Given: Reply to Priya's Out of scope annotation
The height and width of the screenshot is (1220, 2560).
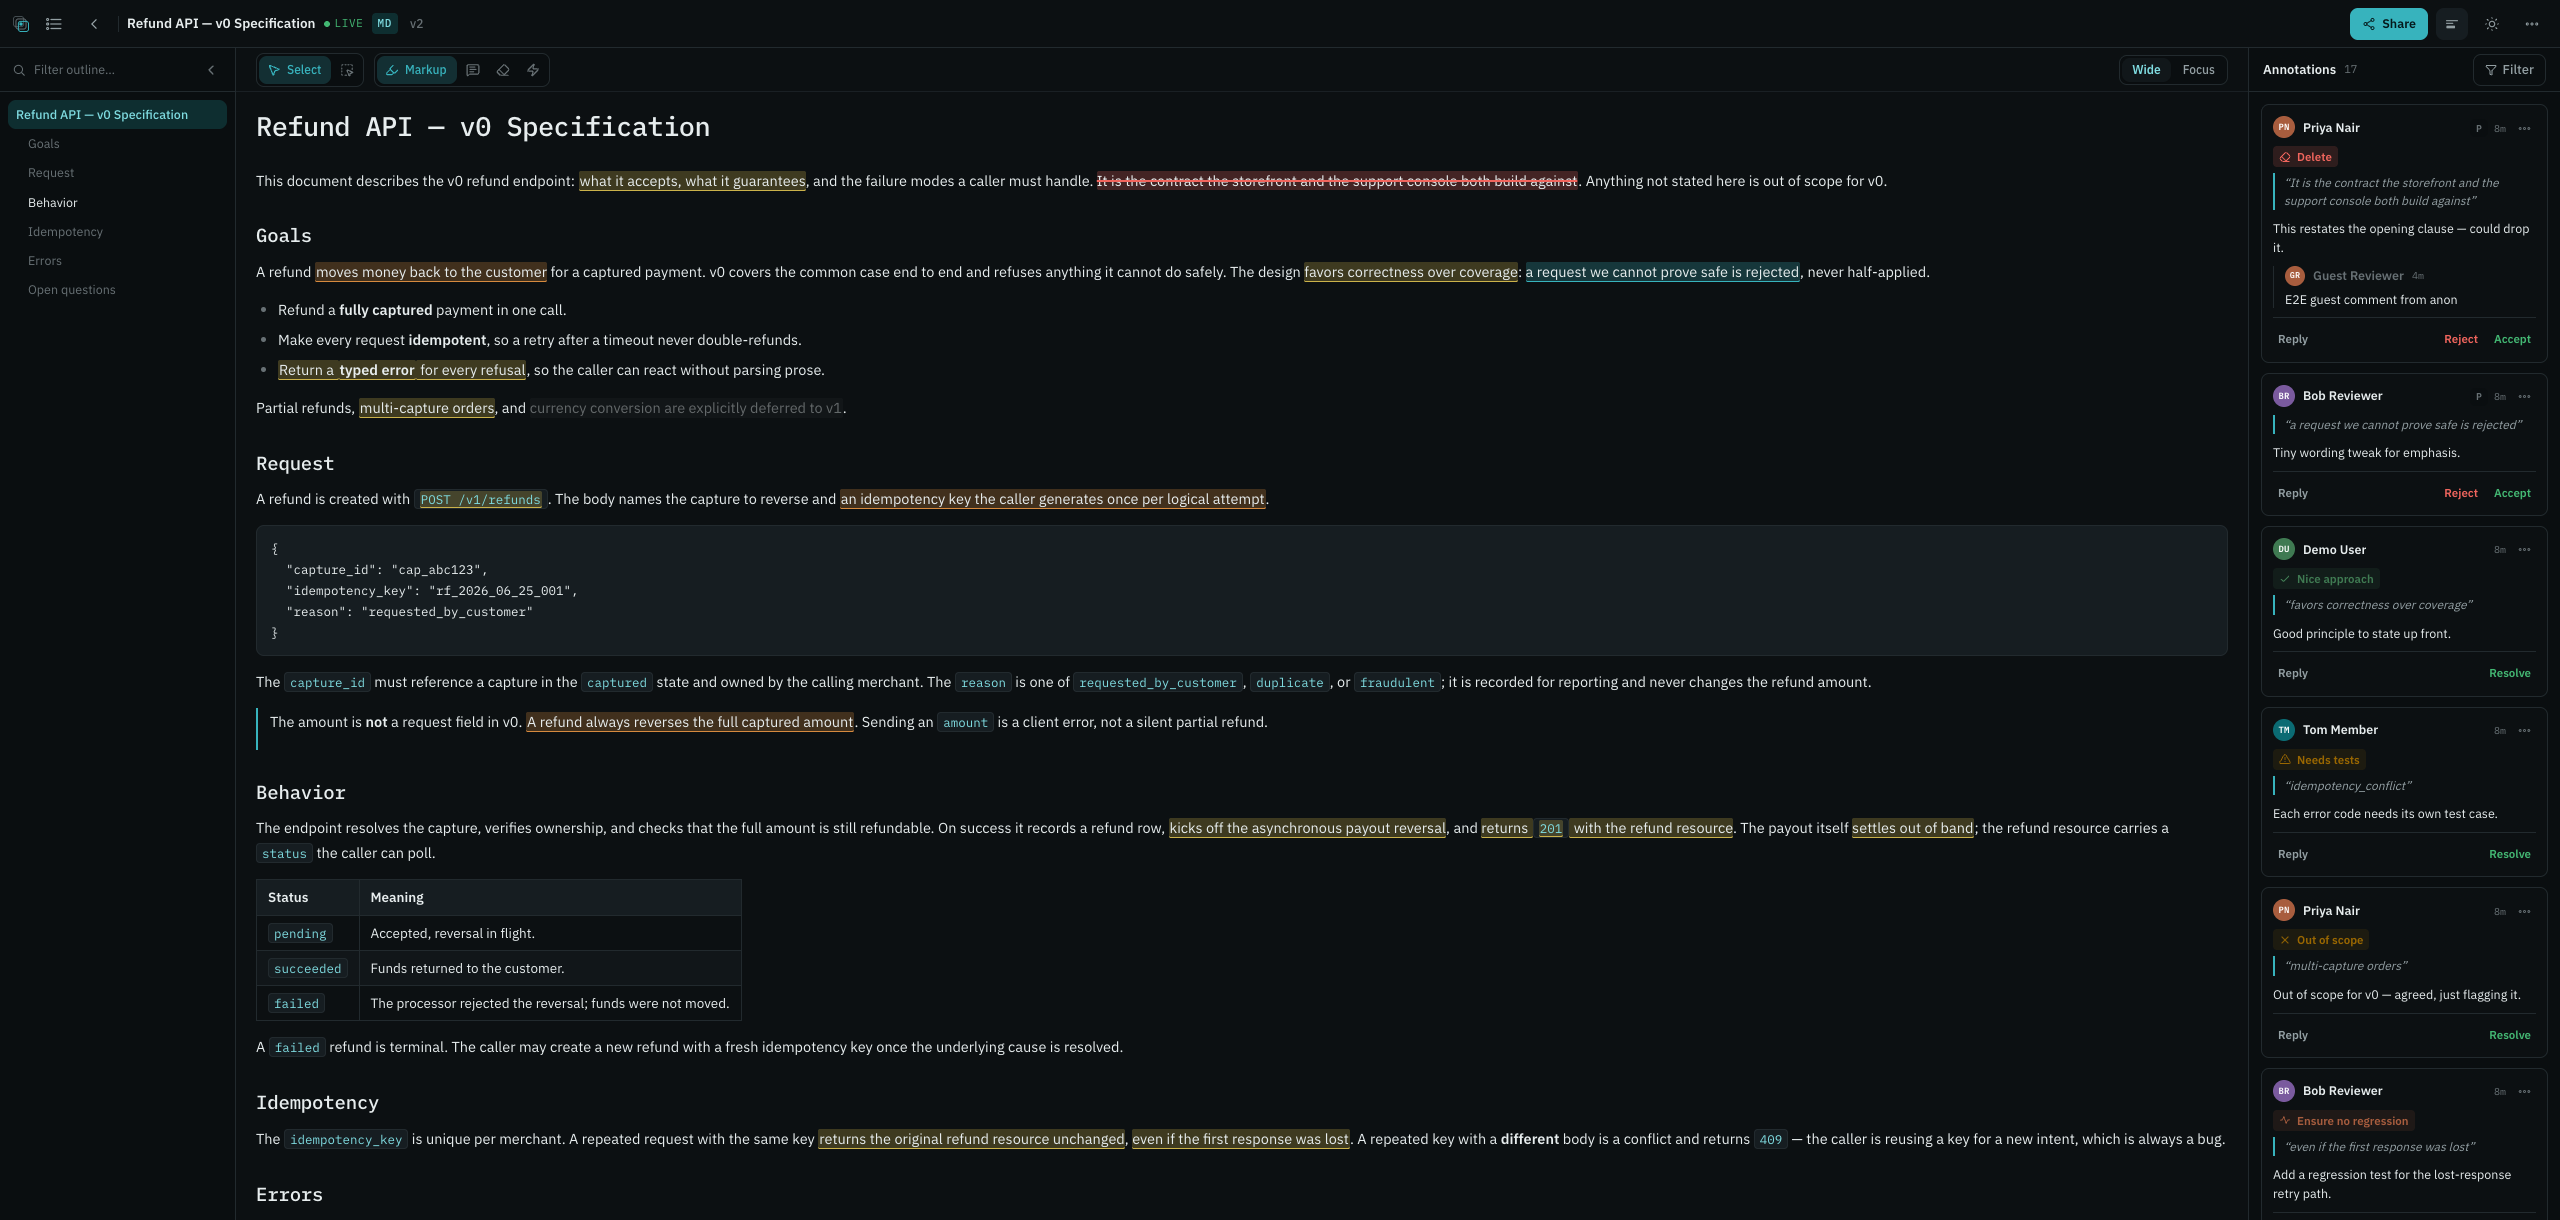Looking at the screenshot, I should 2292,1036.
